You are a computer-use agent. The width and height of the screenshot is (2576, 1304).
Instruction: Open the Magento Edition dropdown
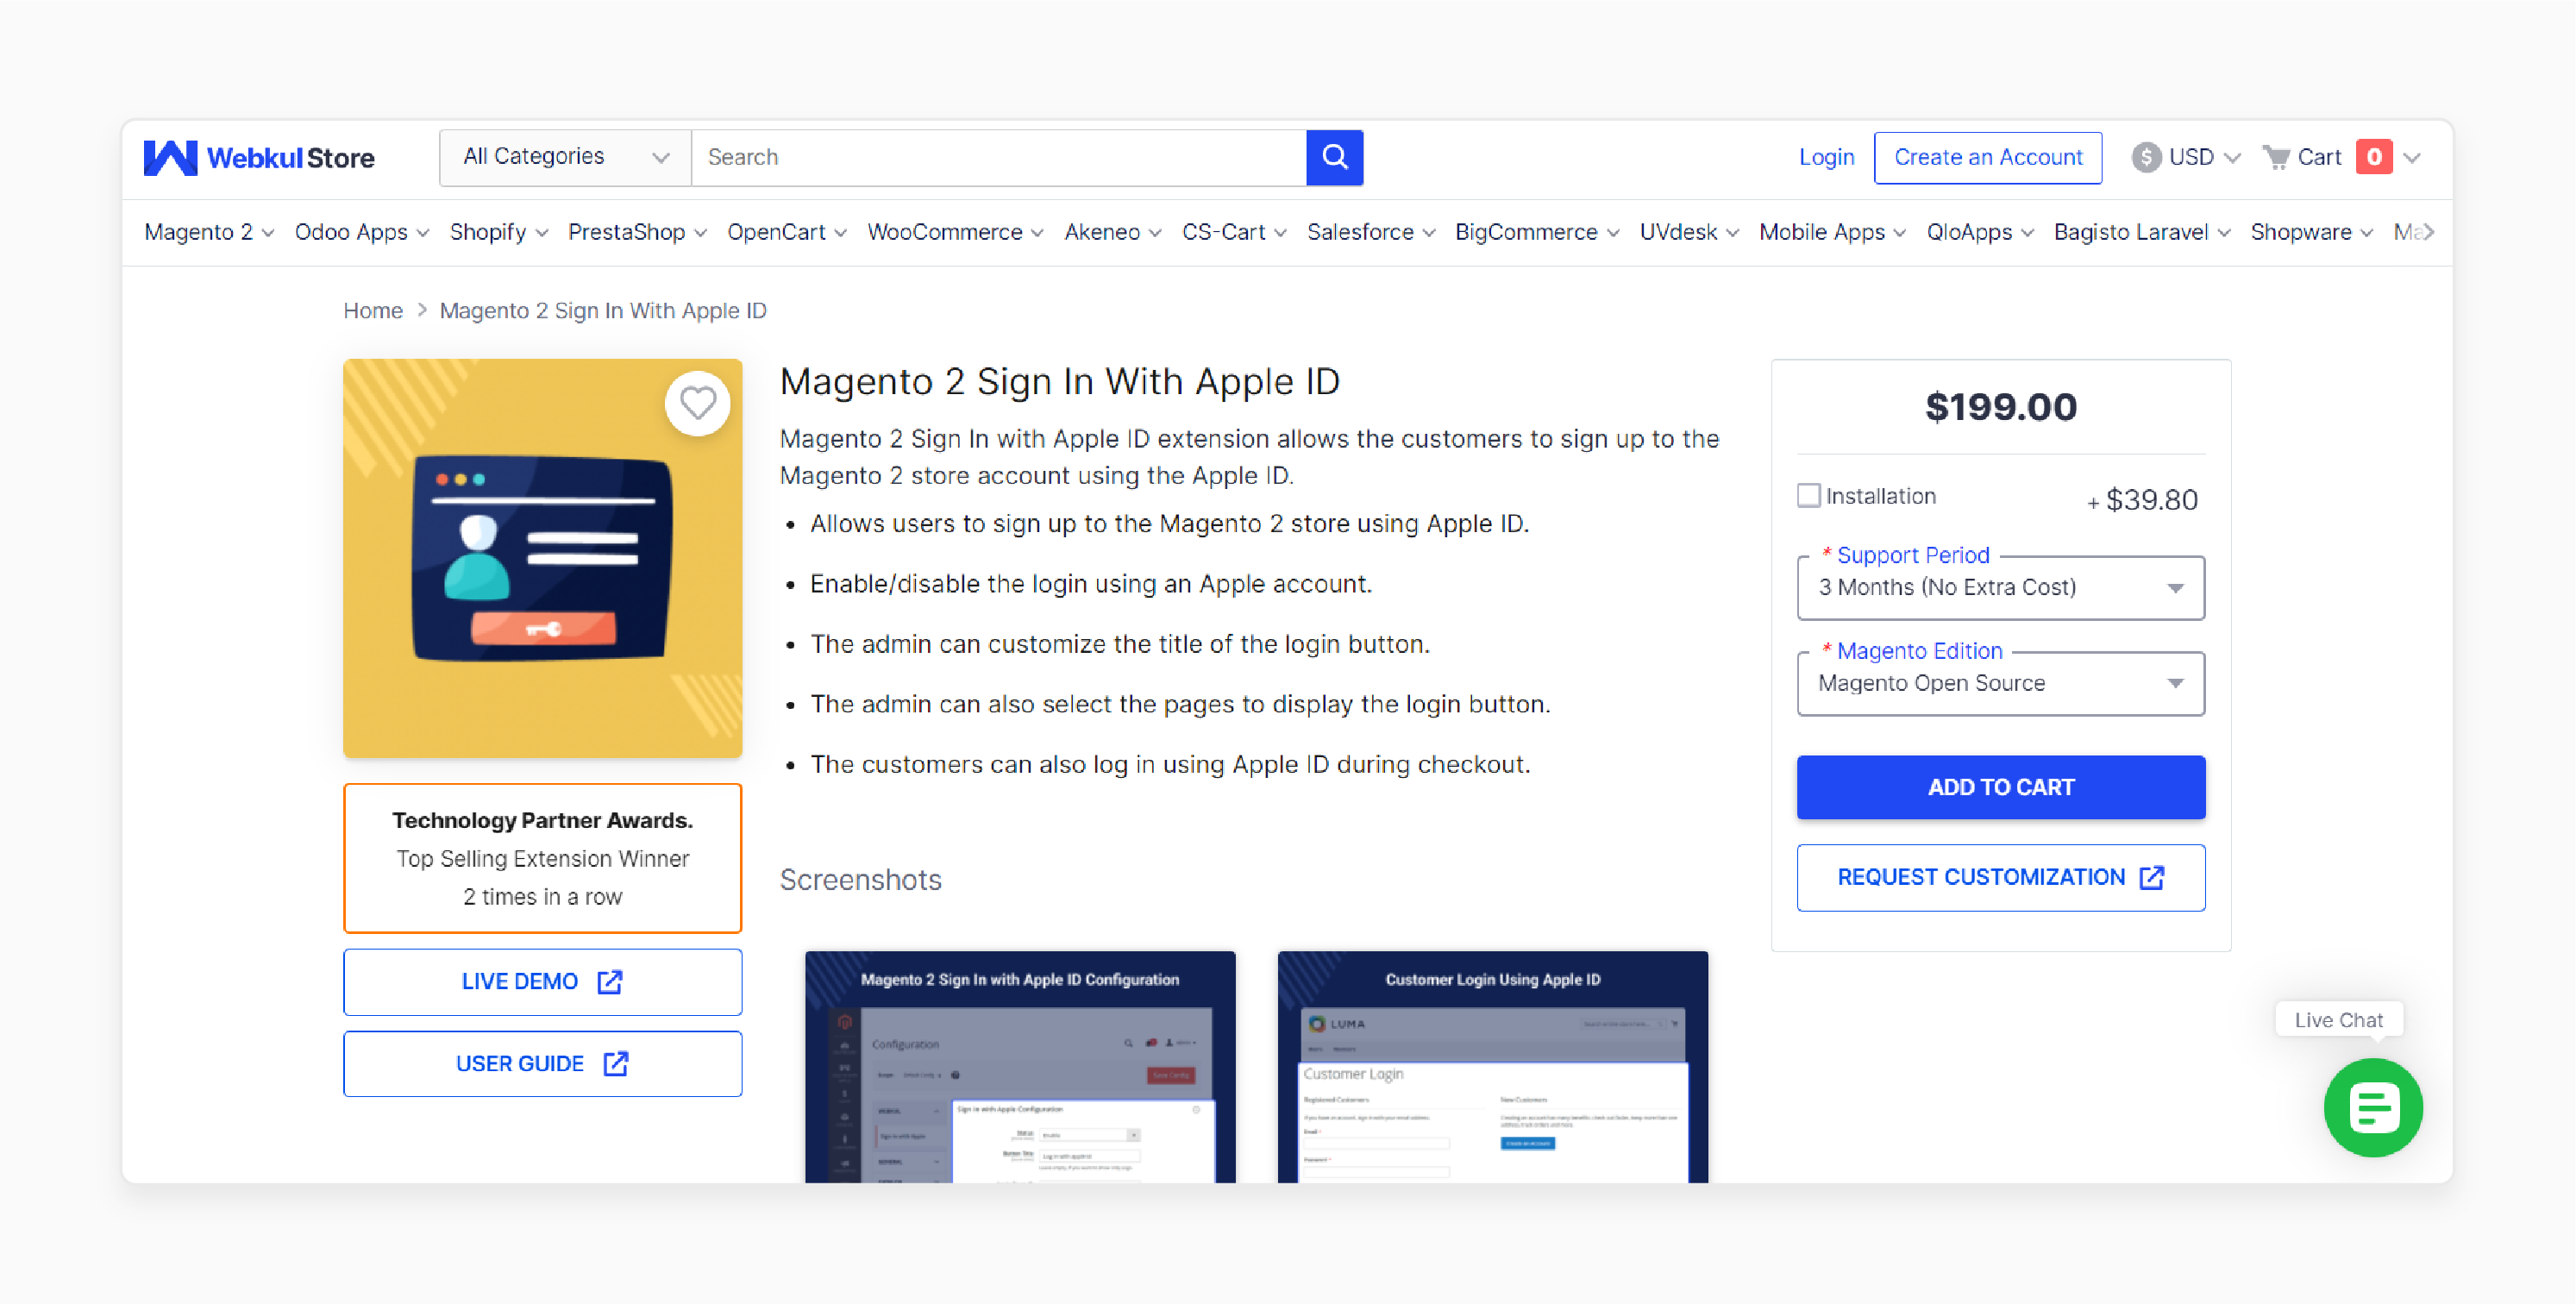(2000, 684)
